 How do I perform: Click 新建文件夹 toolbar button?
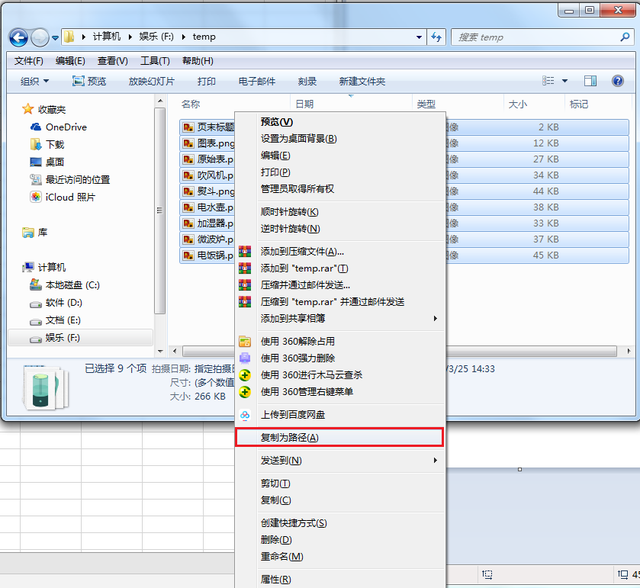pyautogui.click(x=362, y=81)
